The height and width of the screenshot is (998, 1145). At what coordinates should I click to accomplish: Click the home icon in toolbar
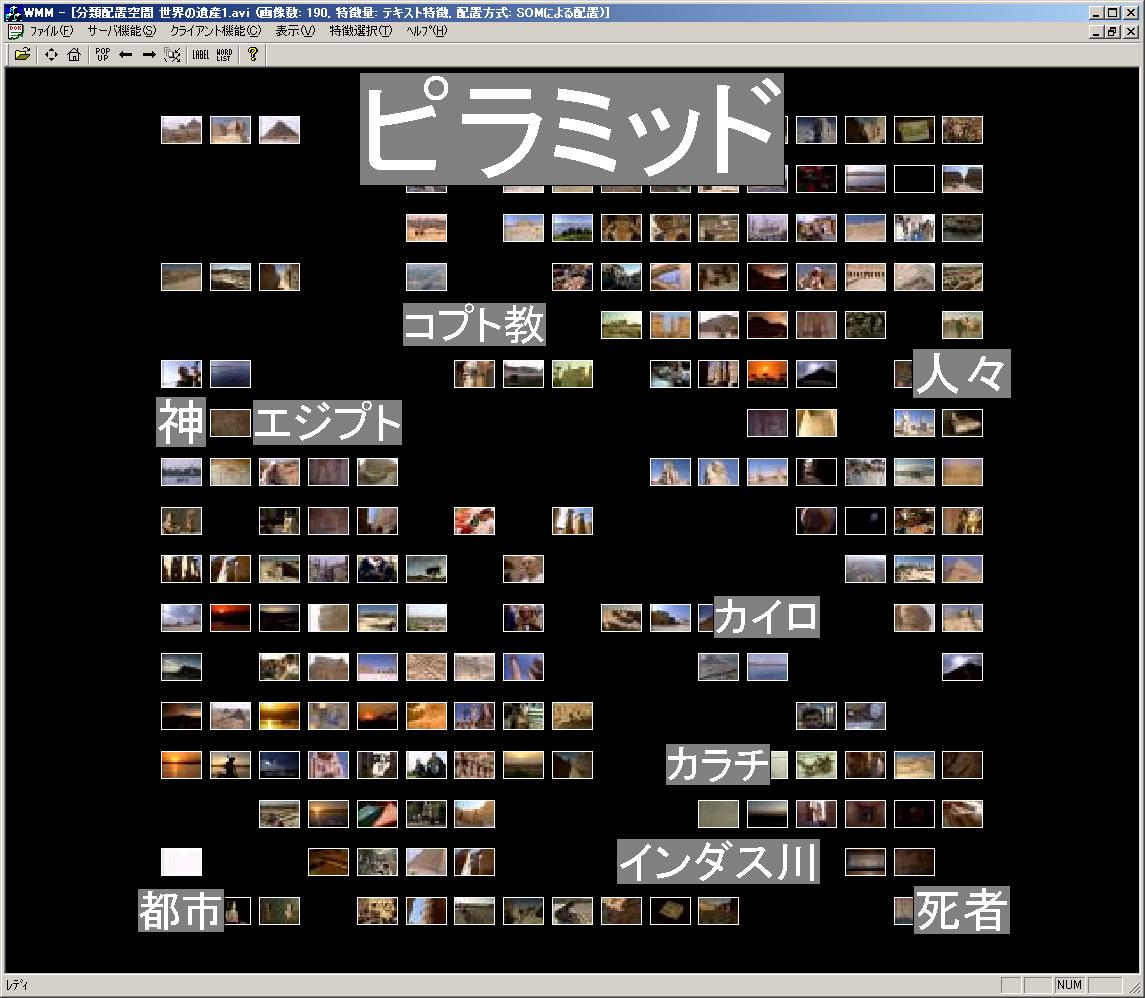tap(74, 55)
